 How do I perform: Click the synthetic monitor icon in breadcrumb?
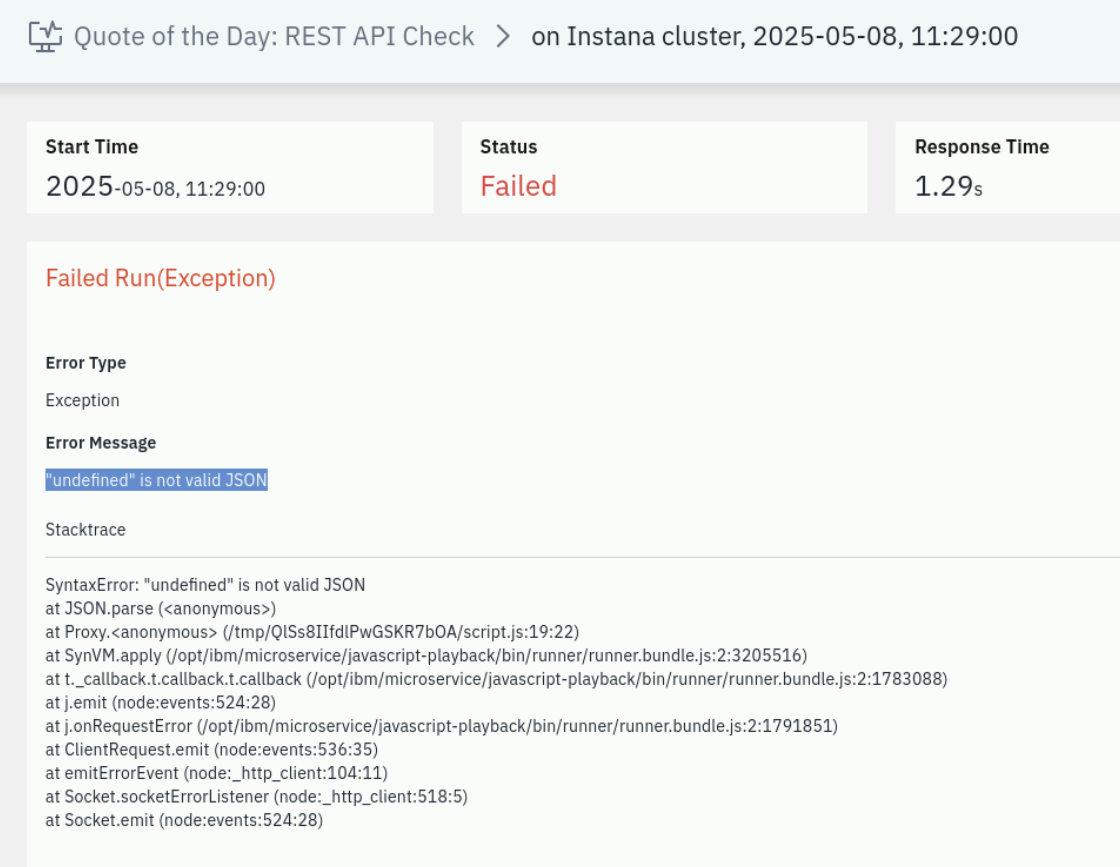point(45,36)
